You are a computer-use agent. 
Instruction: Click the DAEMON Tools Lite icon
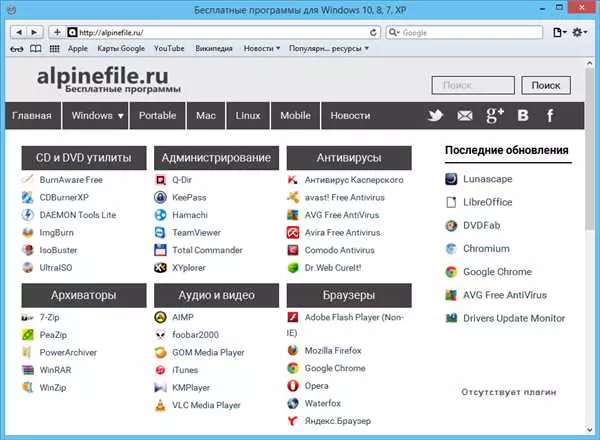(28, 215)
